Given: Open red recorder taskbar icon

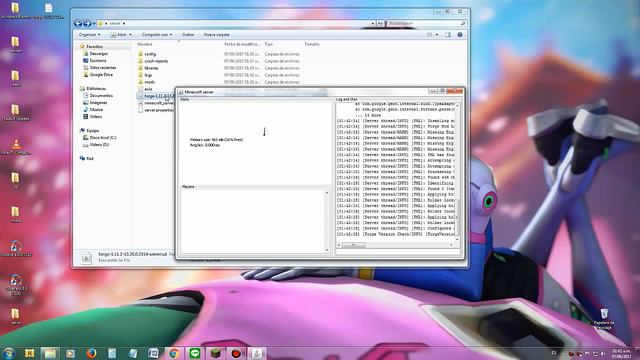Looking at the screenshot, I should 236,353.
